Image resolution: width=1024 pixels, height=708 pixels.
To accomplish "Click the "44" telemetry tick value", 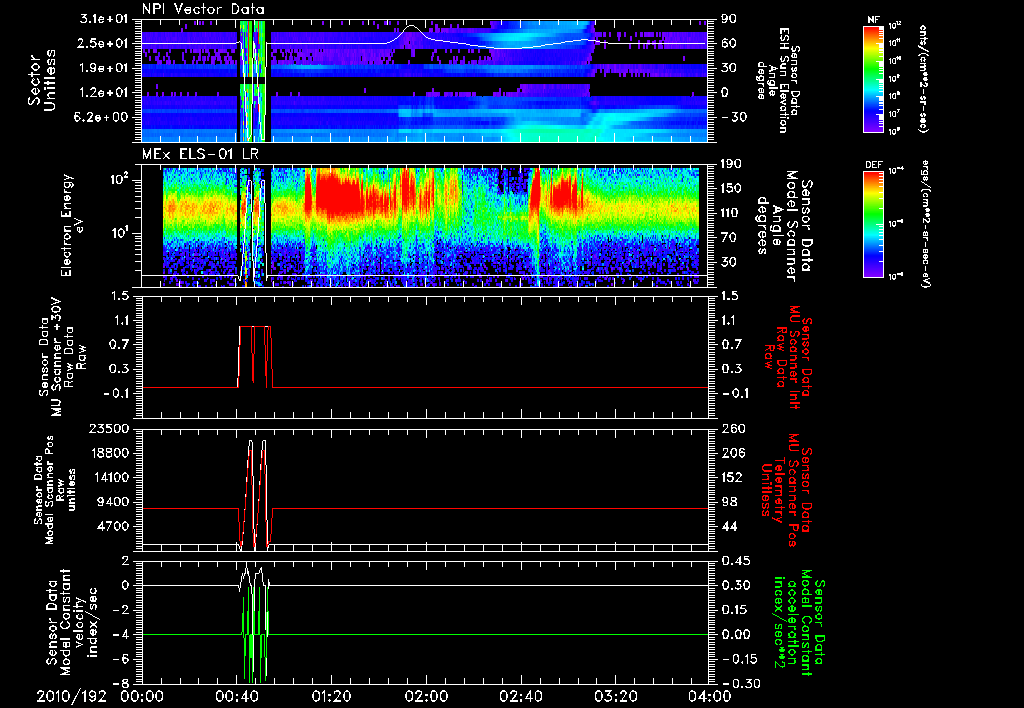I will tap(729, 526).
